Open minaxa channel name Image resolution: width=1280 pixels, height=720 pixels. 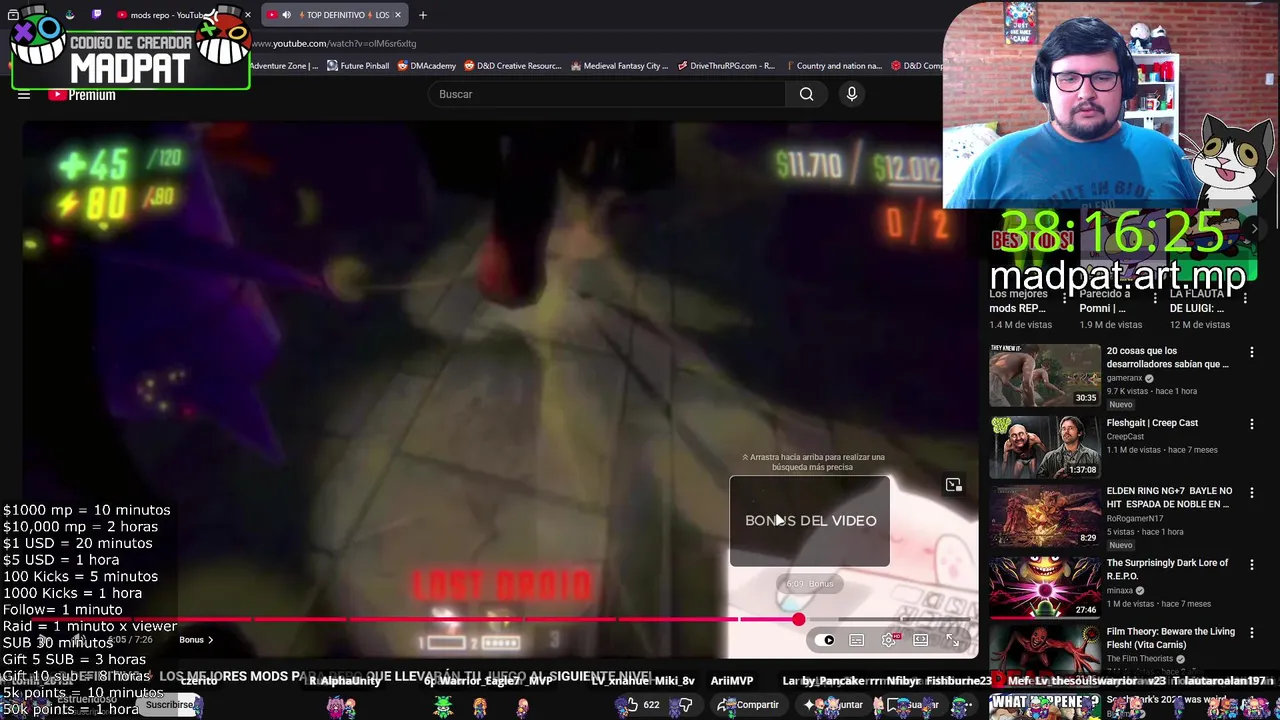(1120, 590)
